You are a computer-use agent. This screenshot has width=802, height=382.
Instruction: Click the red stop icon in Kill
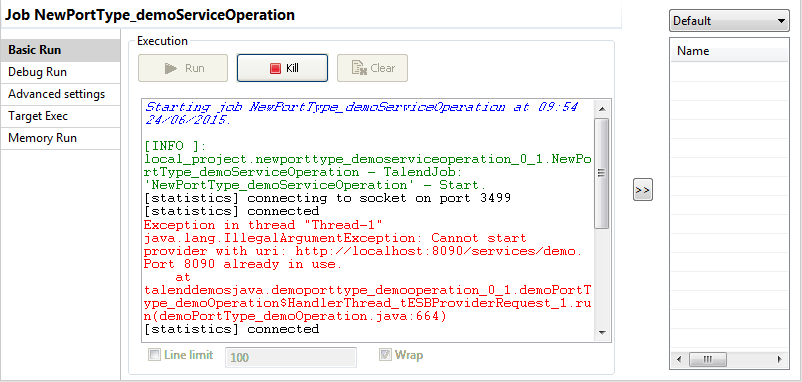click(x=275, y=69)
